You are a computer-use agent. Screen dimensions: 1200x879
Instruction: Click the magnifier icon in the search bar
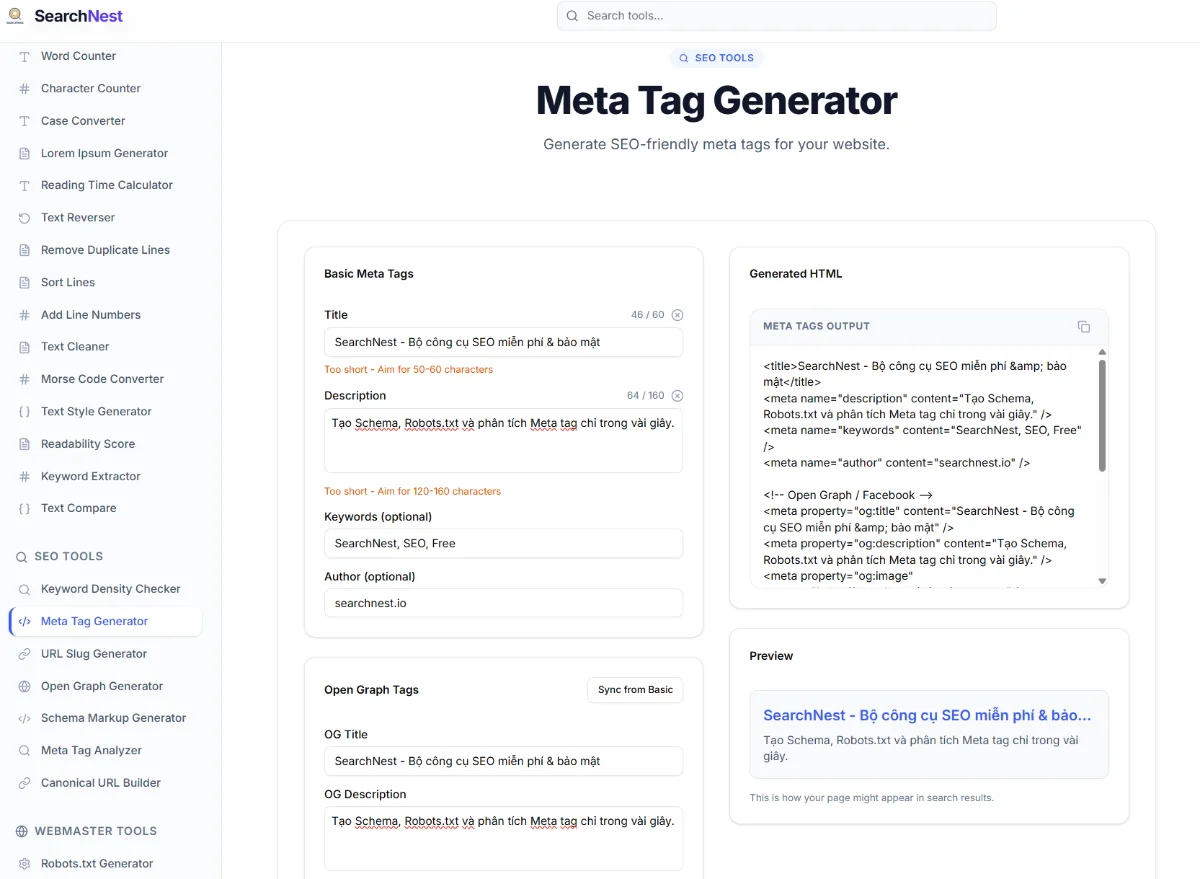(x=572, y=16)
